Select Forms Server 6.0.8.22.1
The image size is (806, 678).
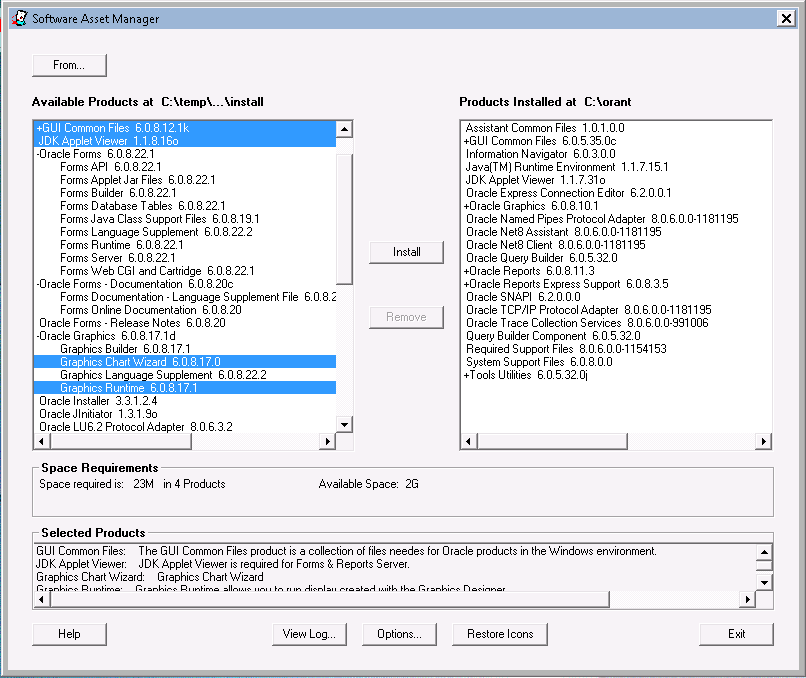tap(118, 258)
